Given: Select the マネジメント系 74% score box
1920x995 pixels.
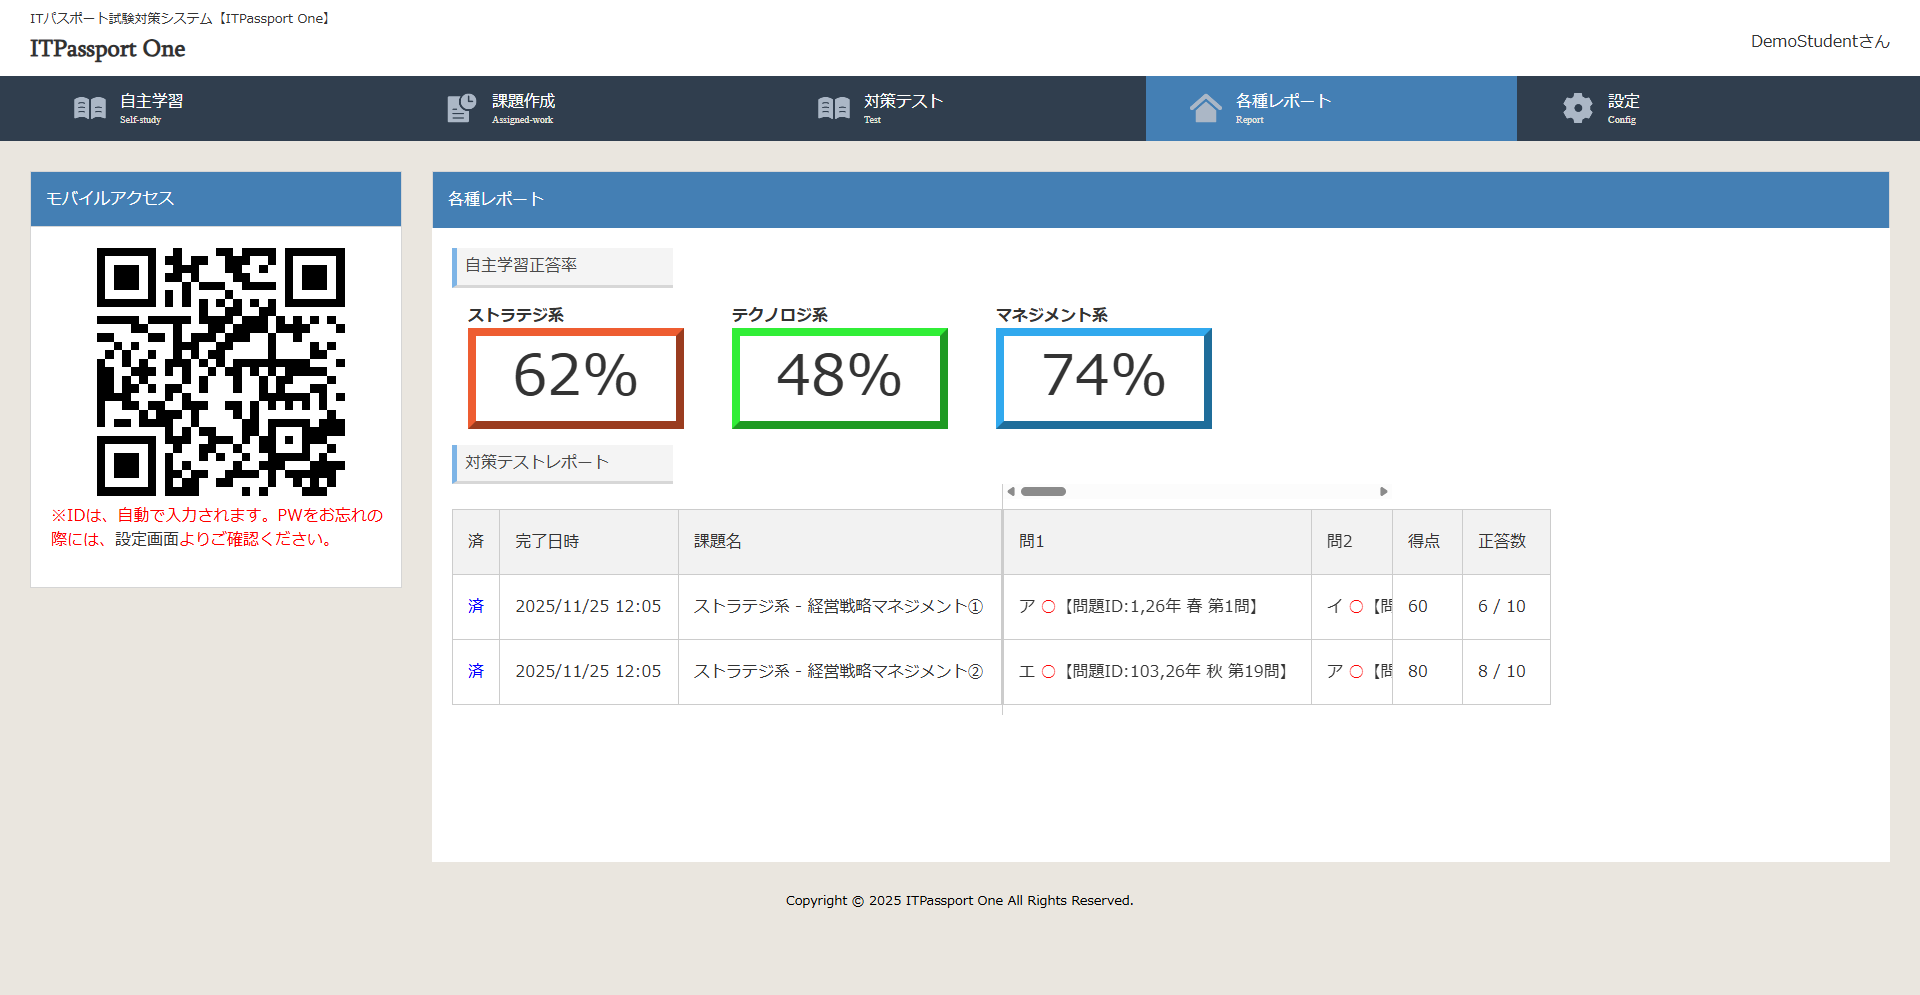Looking at the screenshot, I should [x=1104, y=378].
